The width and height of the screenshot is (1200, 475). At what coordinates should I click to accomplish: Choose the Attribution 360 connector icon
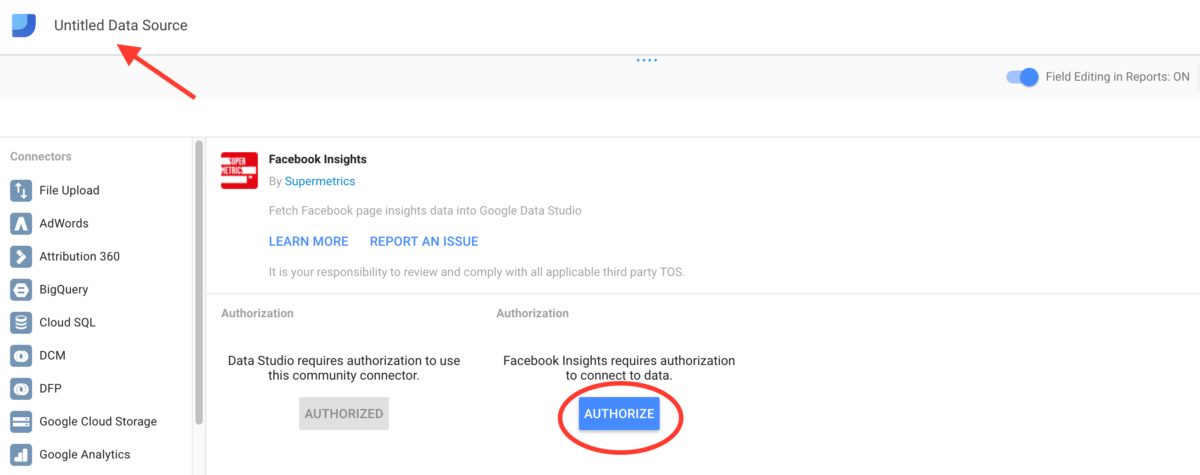pos(22,256)
